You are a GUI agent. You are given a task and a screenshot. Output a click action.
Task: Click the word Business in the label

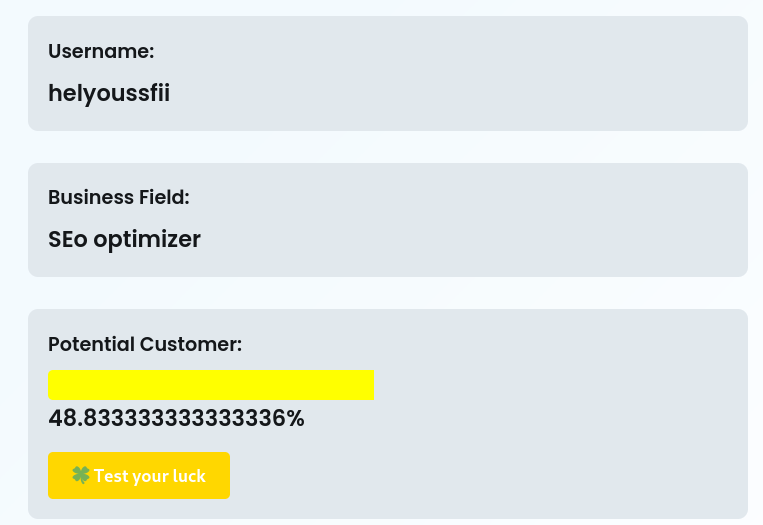click(91, 197)
